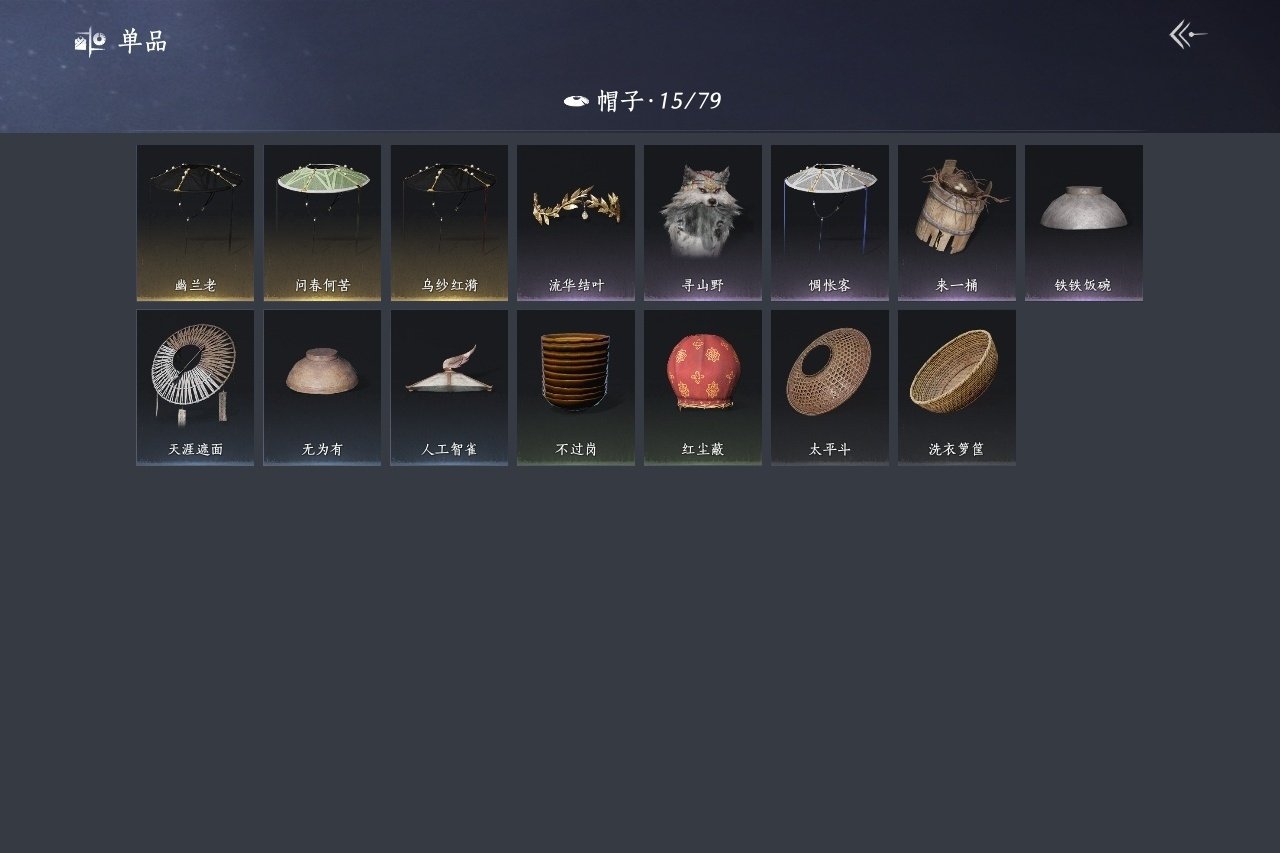Select the wooden bucket 来一桶
This screenshot has width=1280, height=853.
(x=957, y=223)
